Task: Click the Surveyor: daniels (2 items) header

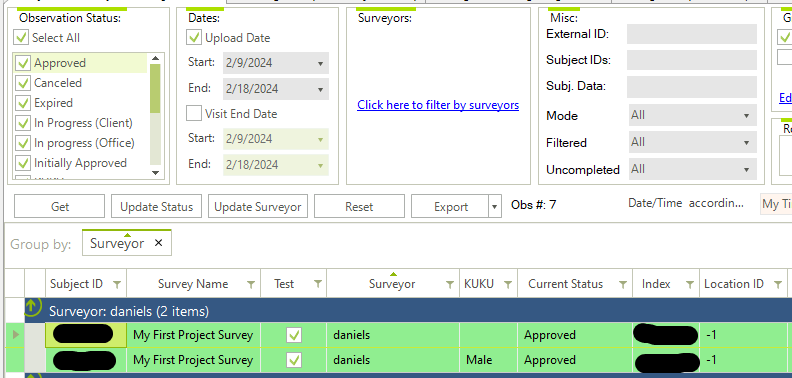Action: [129, 311]
